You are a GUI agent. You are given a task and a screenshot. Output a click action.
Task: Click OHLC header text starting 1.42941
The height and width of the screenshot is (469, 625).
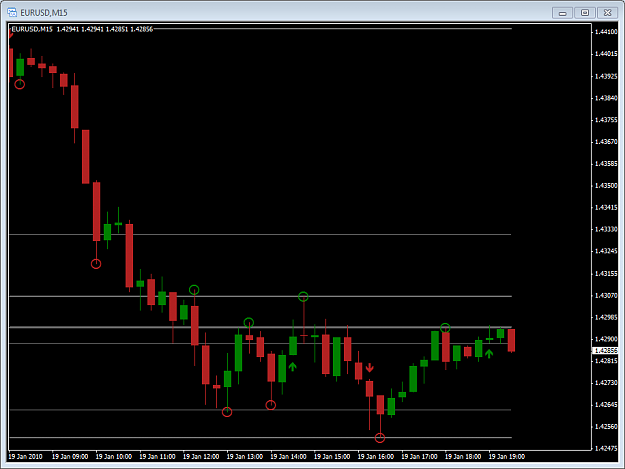tap(105, 29)
